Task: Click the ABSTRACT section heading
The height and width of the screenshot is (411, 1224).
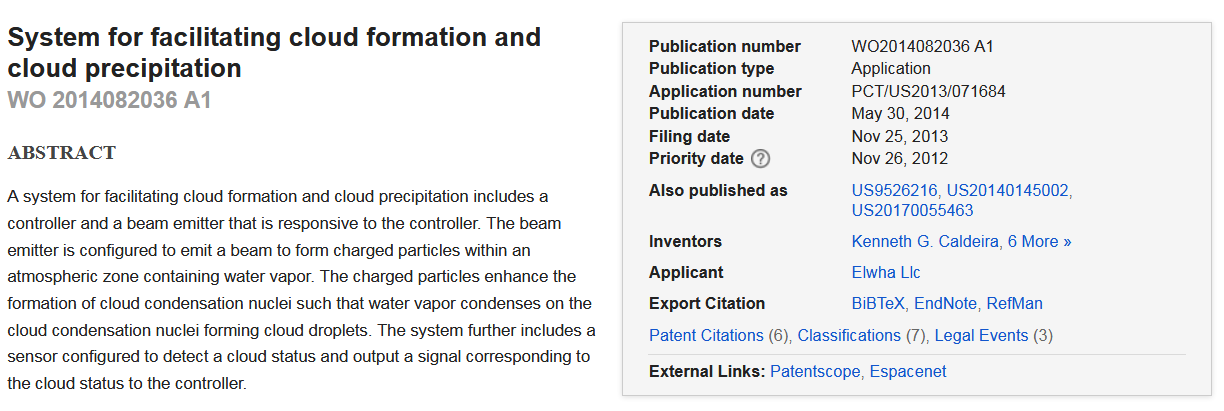Action: (x=62, y=153)
